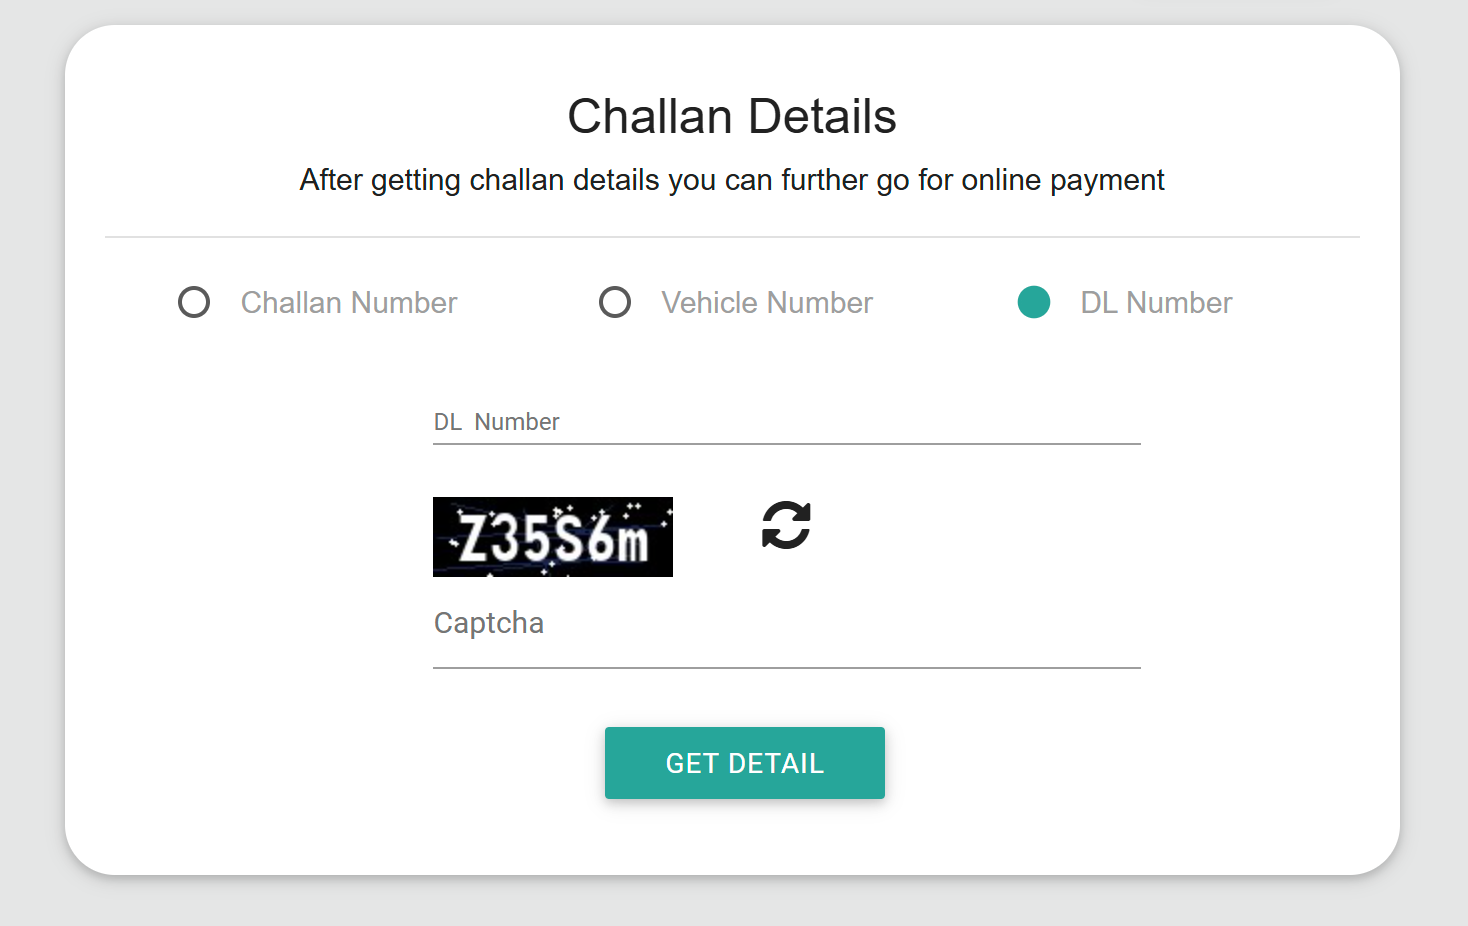Viewport: 1468px width, 926px height.
Task: Click inside the DL Number input field
Action: [x=786, y=425]
